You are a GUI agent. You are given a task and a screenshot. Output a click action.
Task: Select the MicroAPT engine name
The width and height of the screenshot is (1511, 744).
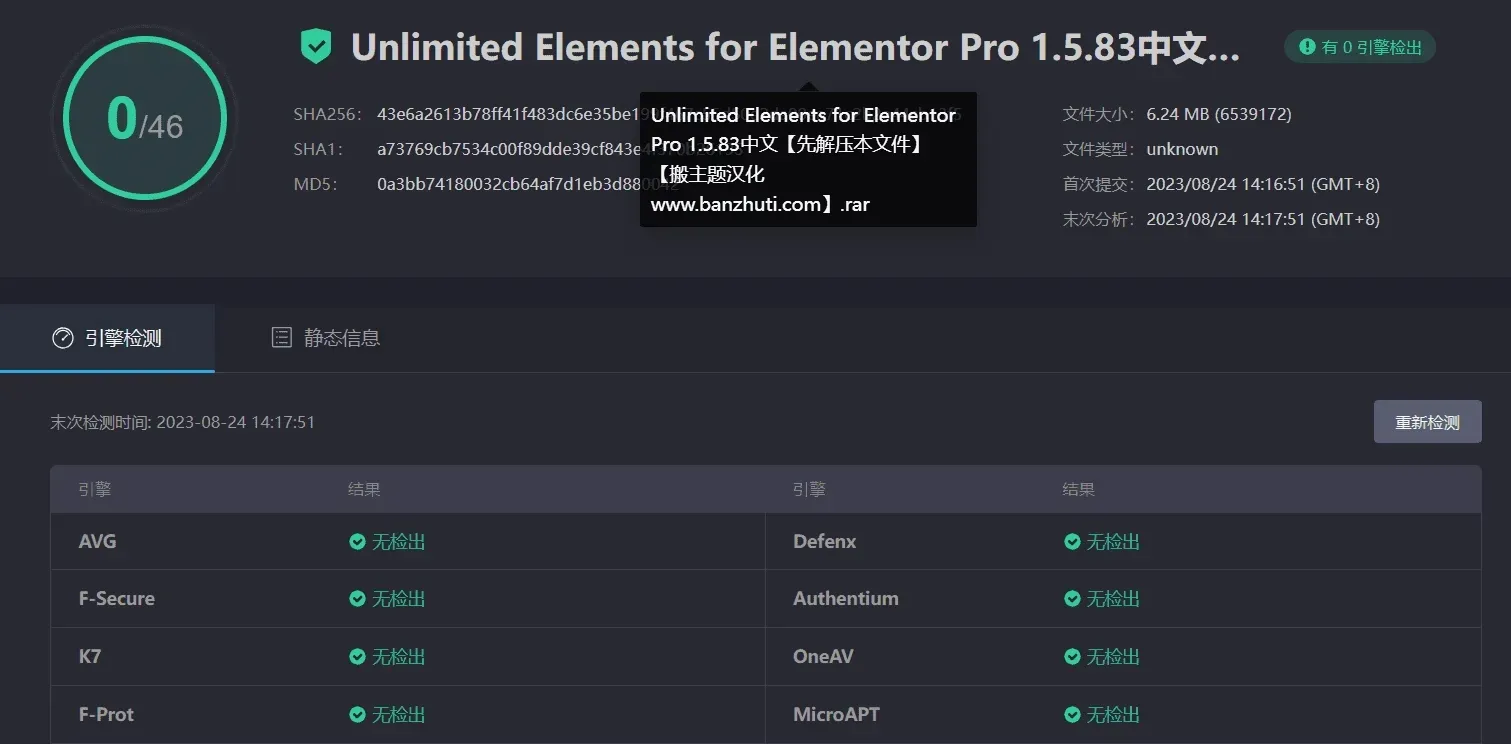836,715
